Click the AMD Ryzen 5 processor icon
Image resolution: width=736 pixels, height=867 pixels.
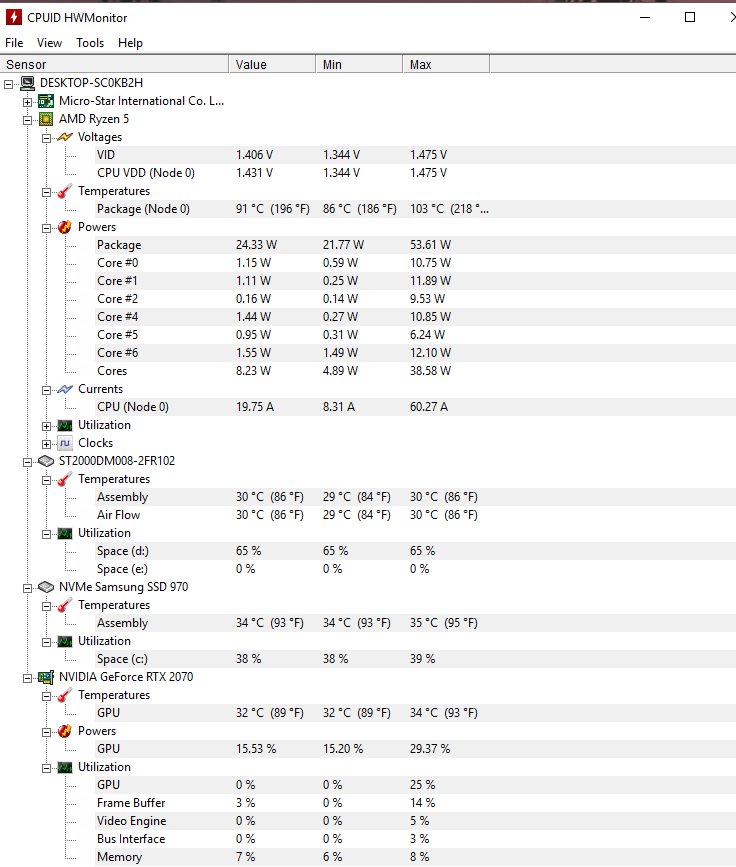(x=46, y=119)
